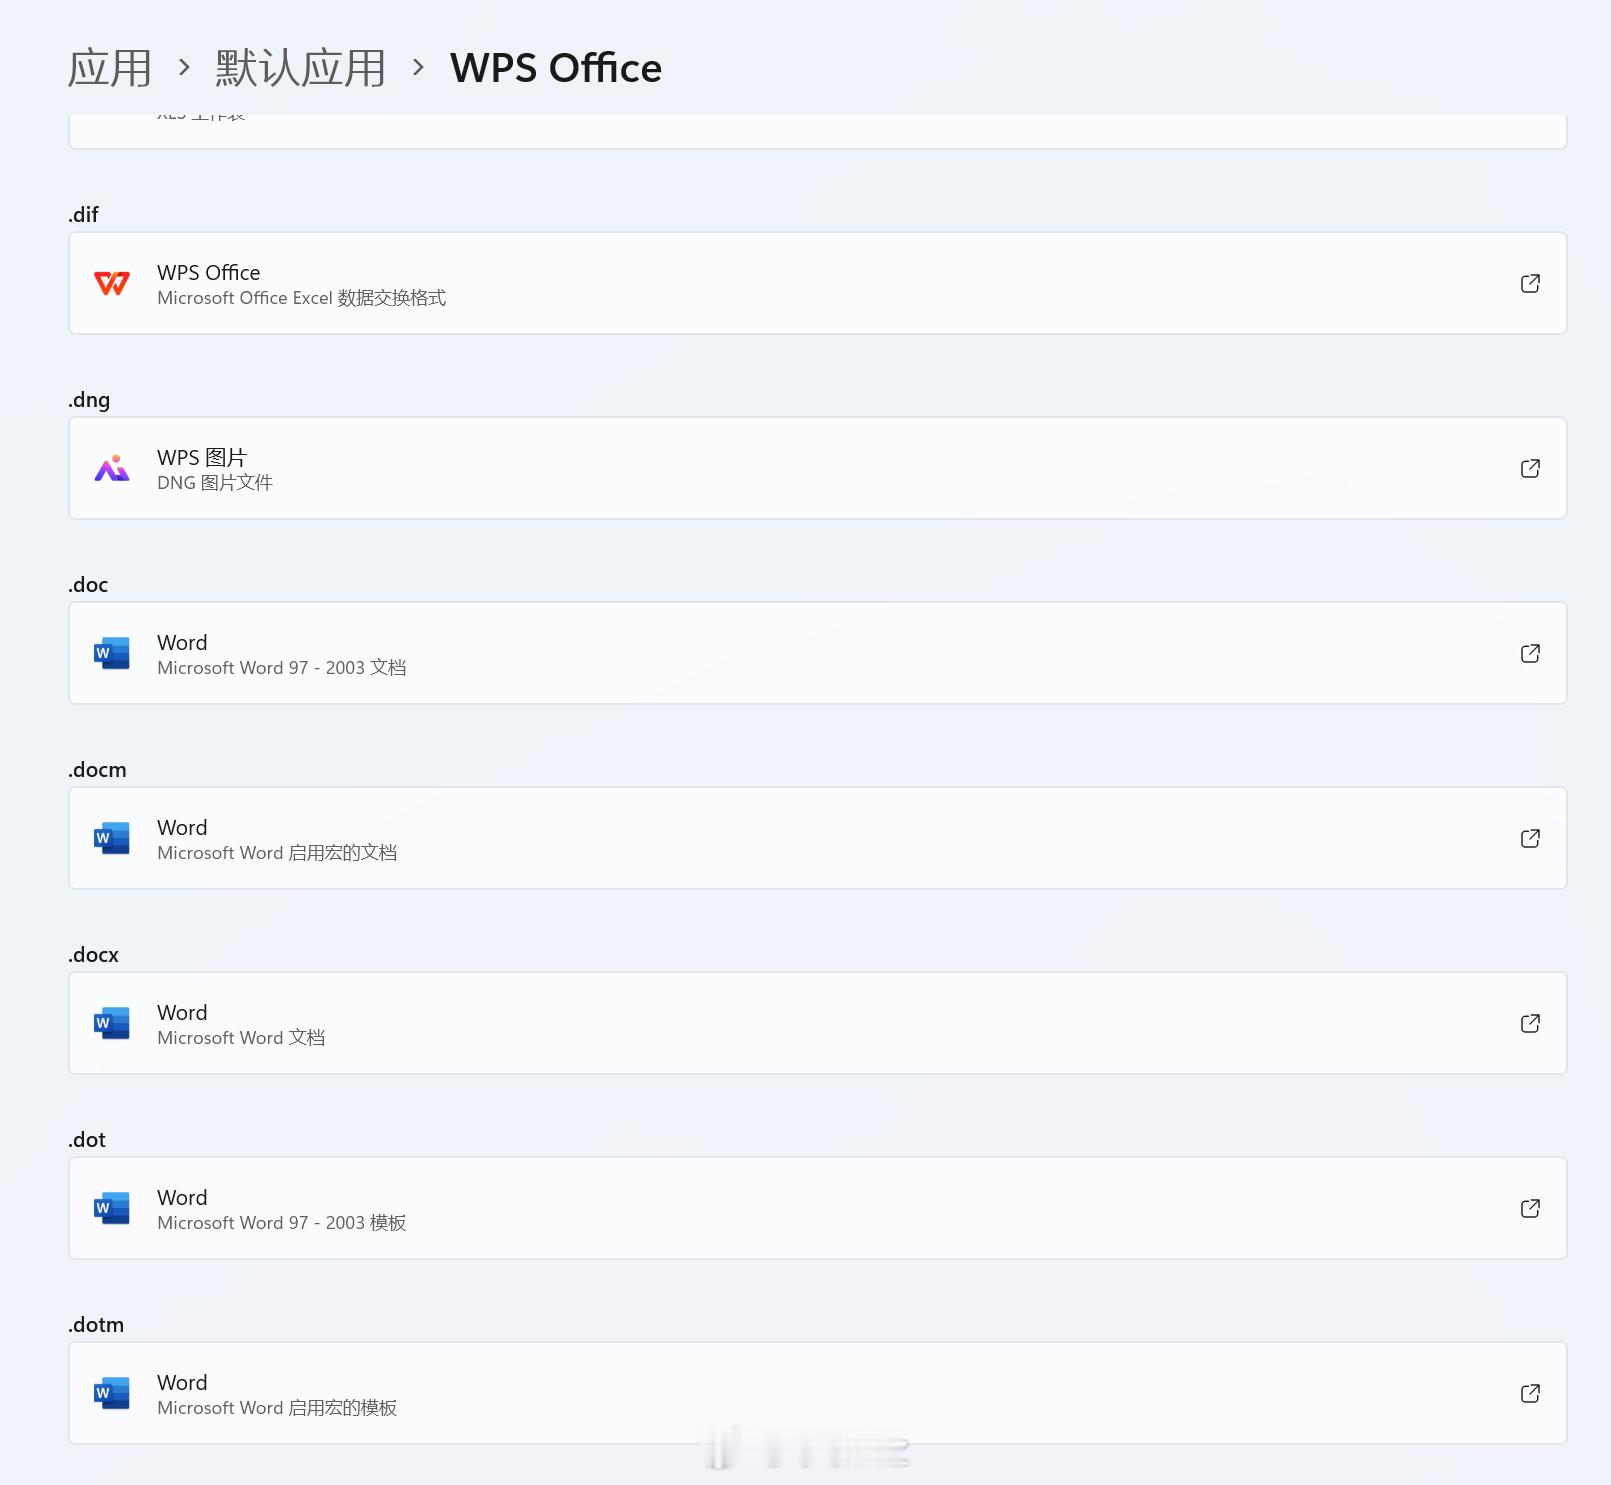This screenshot has width=1611, height=1485.
Task: Click the .dot extension label
Action: pos(87,1140)
